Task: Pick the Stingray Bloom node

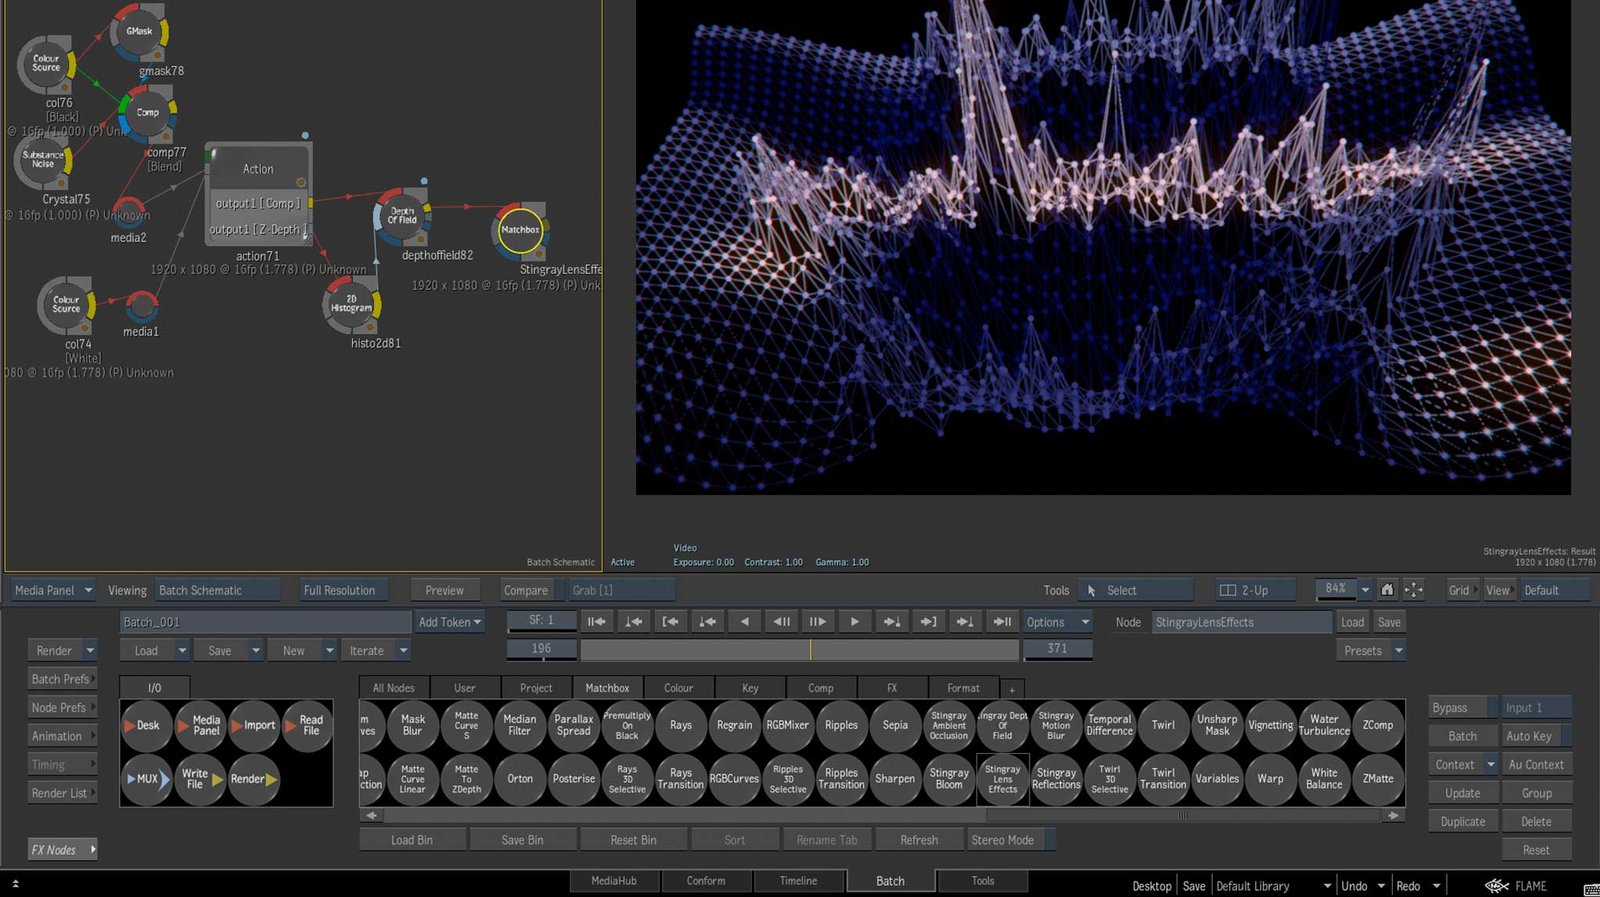Action: click(948, 779)
